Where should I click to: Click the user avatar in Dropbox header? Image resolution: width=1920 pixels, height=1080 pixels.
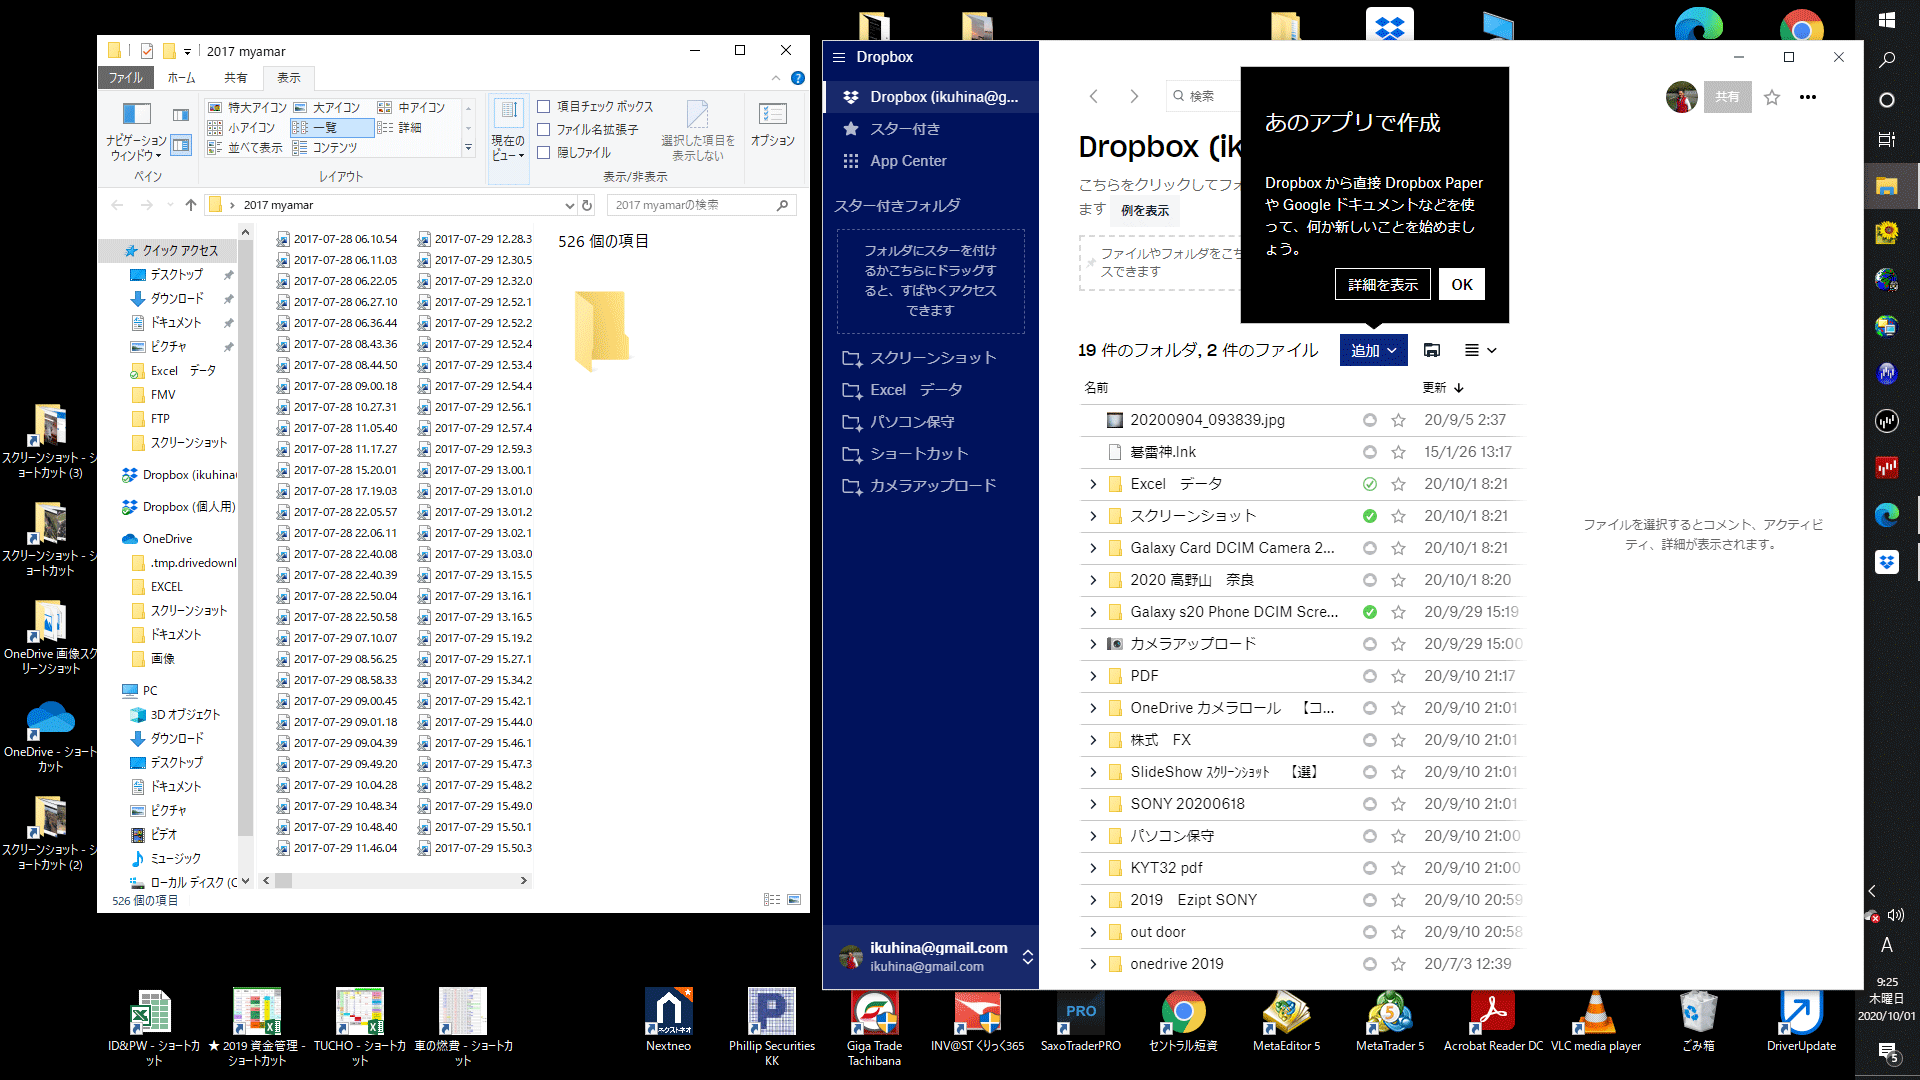coord(1681,97)
